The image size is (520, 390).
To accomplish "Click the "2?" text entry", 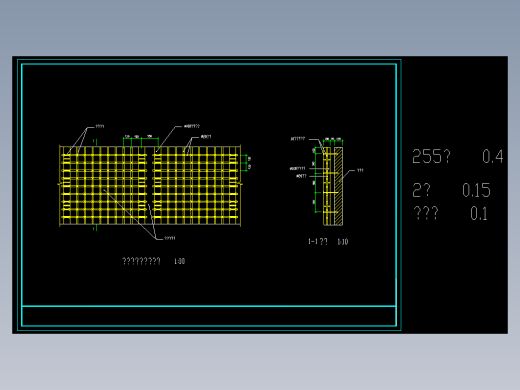I will coord(421,190).
